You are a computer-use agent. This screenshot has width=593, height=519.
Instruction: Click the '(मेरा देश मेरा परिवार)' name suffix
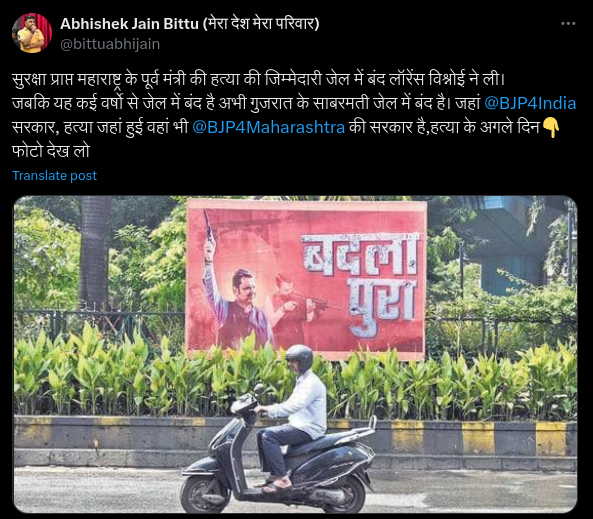click(x=261, y=24)
